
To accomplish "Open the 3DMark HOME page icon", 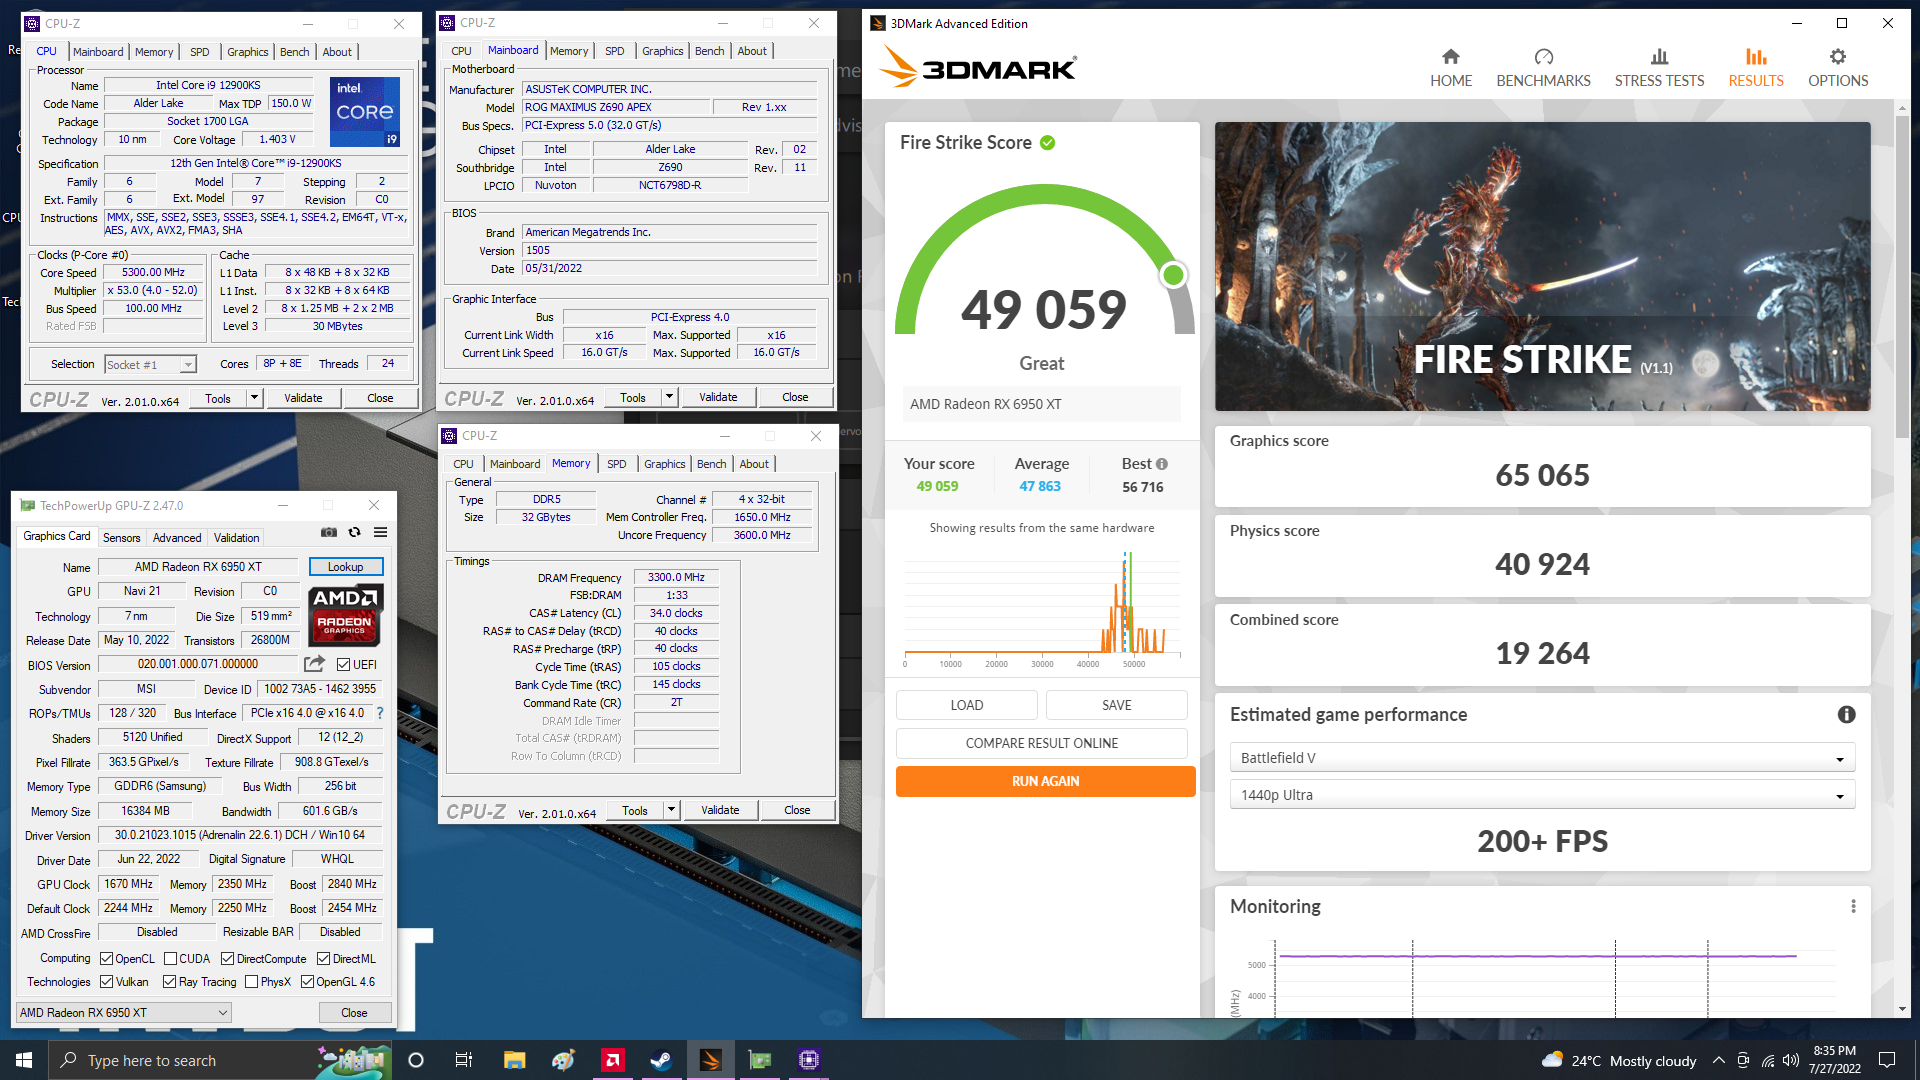I will point(1450,57).
